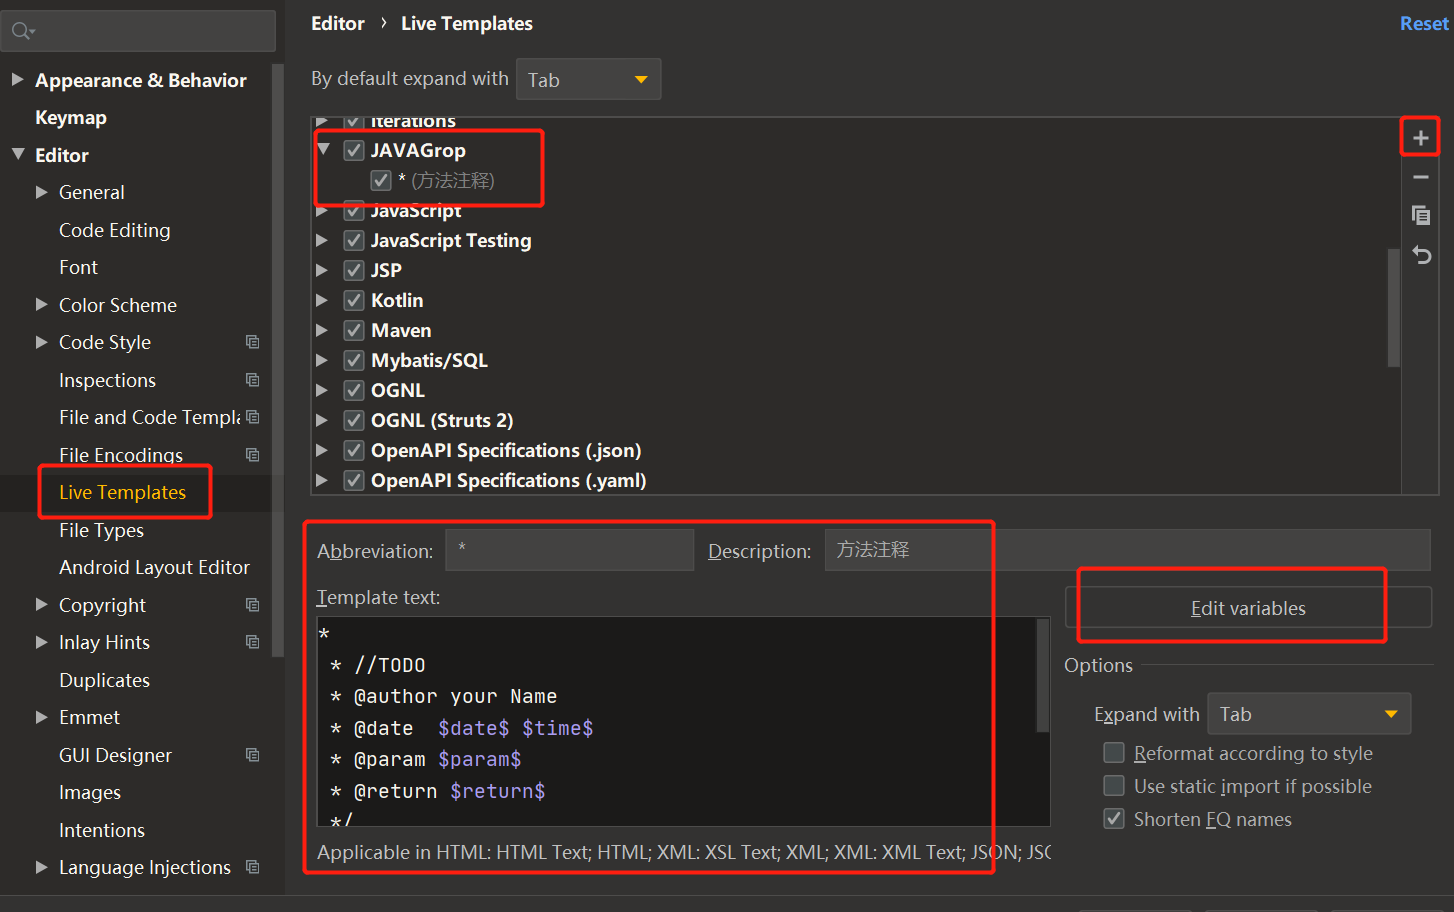Click the project-level icon beside File Encodings
Viewport: 1454px width, 912px height.
(x=253, y=455)
